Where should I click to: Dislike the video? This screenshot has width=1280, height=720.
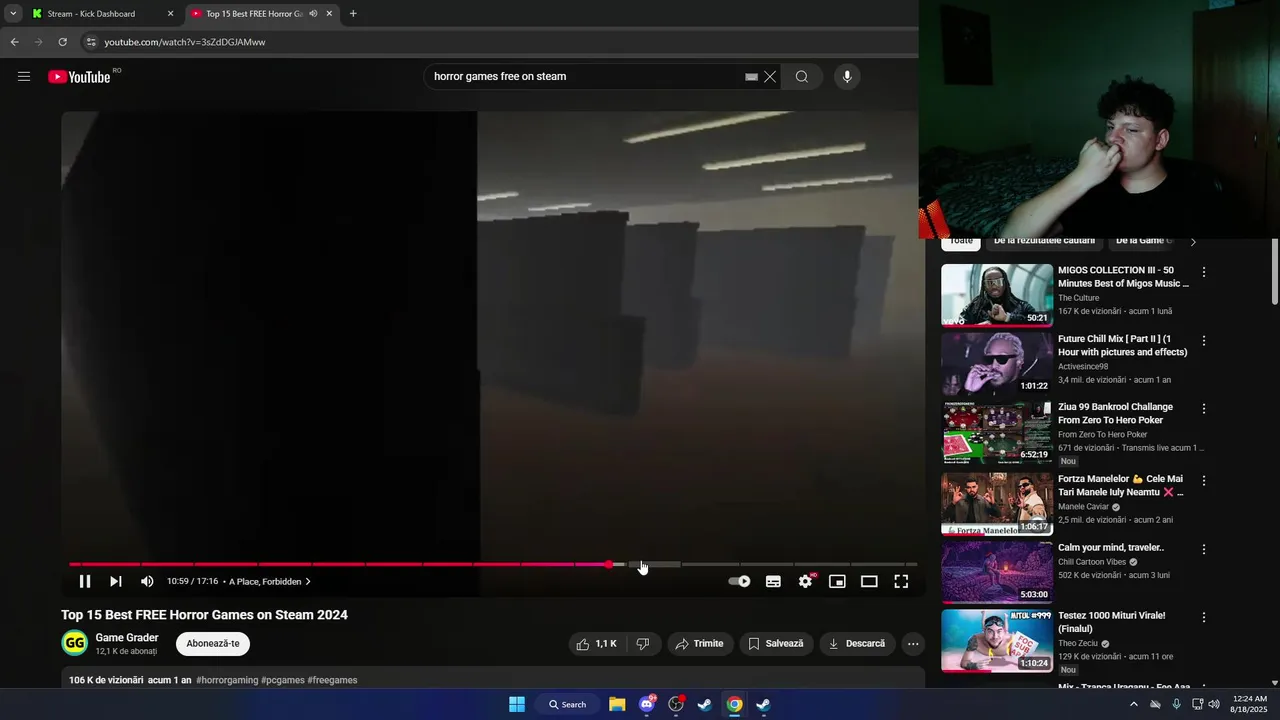pyautogui.click(x=643, y=644)
